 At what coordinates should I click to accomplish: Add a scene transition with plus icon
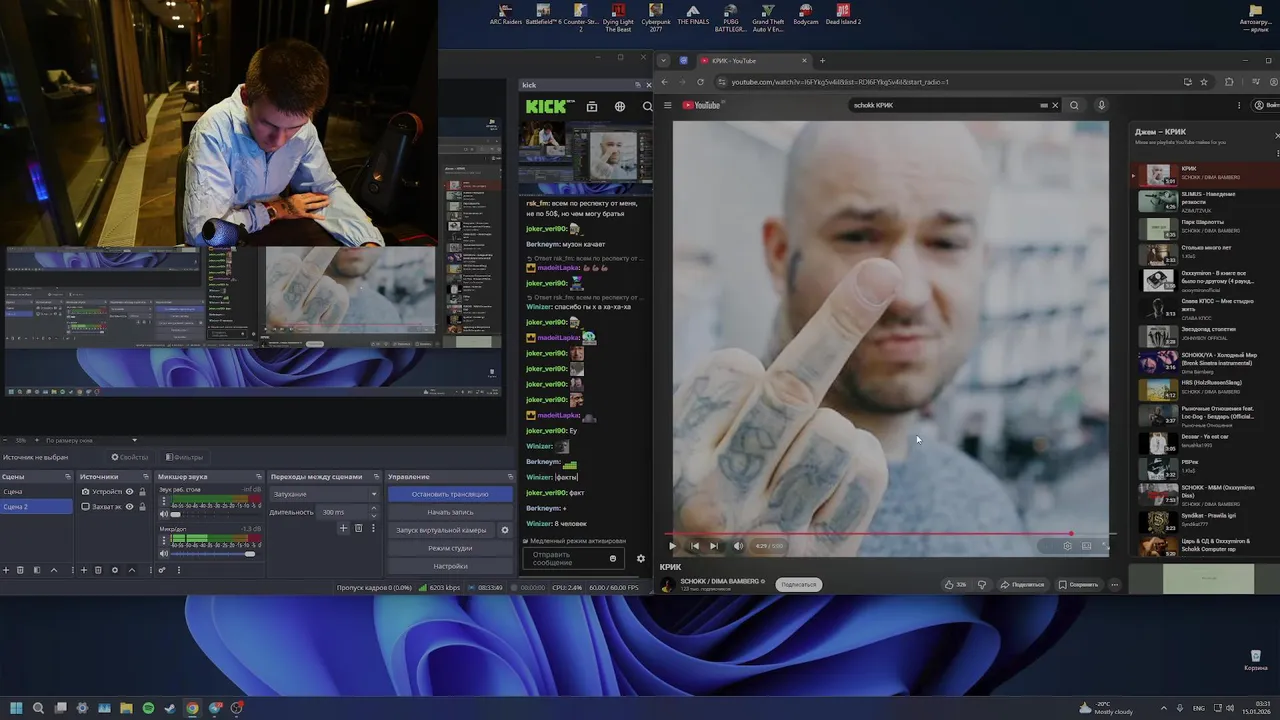pos(343,528)
